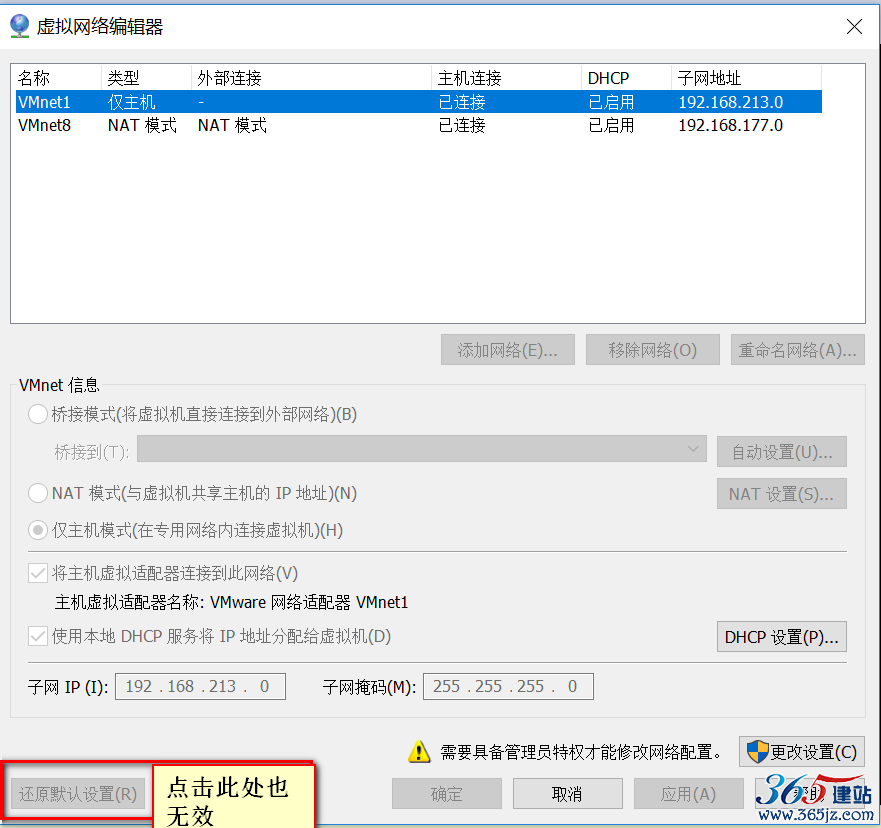Image resolution: width=881 pixels, height=828 pixels.
Task: Toggle 将主机虚拟适配器连接到此网络 checkbox
Action: [38, 574]
